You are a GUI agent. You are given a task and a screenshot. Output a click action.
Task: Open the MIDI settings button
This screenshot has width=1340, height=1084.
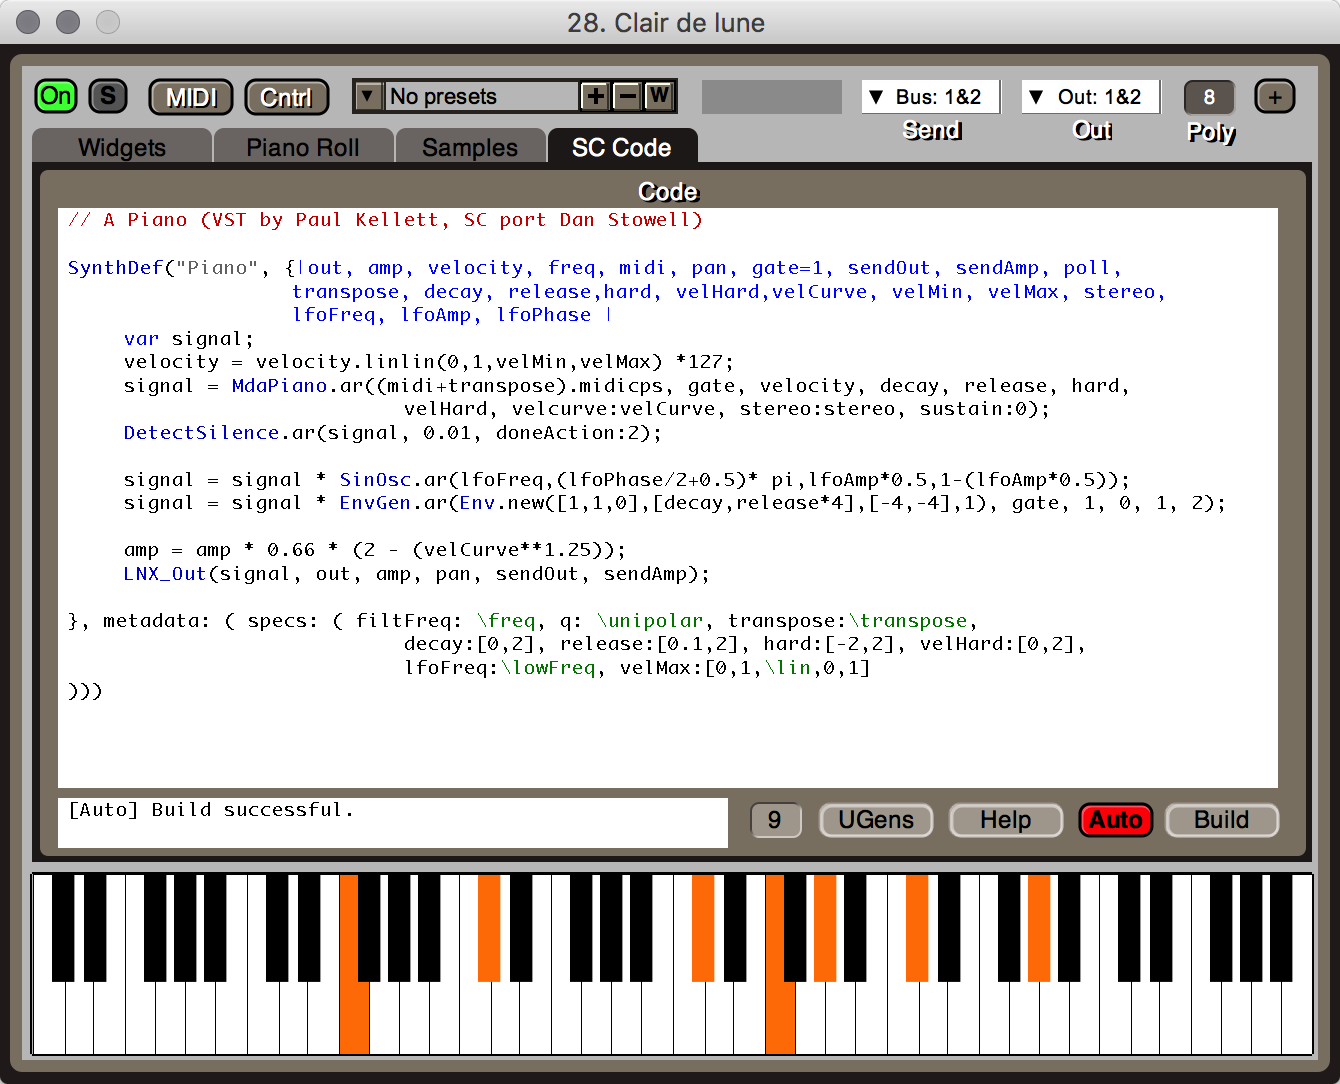coord(190,97)
